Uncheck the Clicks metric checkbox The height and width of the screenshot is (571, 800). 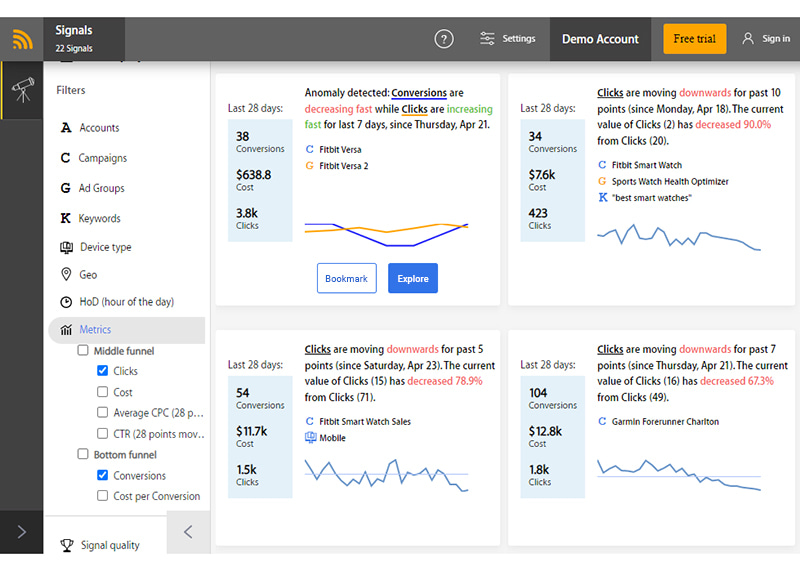[x=103, y=370]
